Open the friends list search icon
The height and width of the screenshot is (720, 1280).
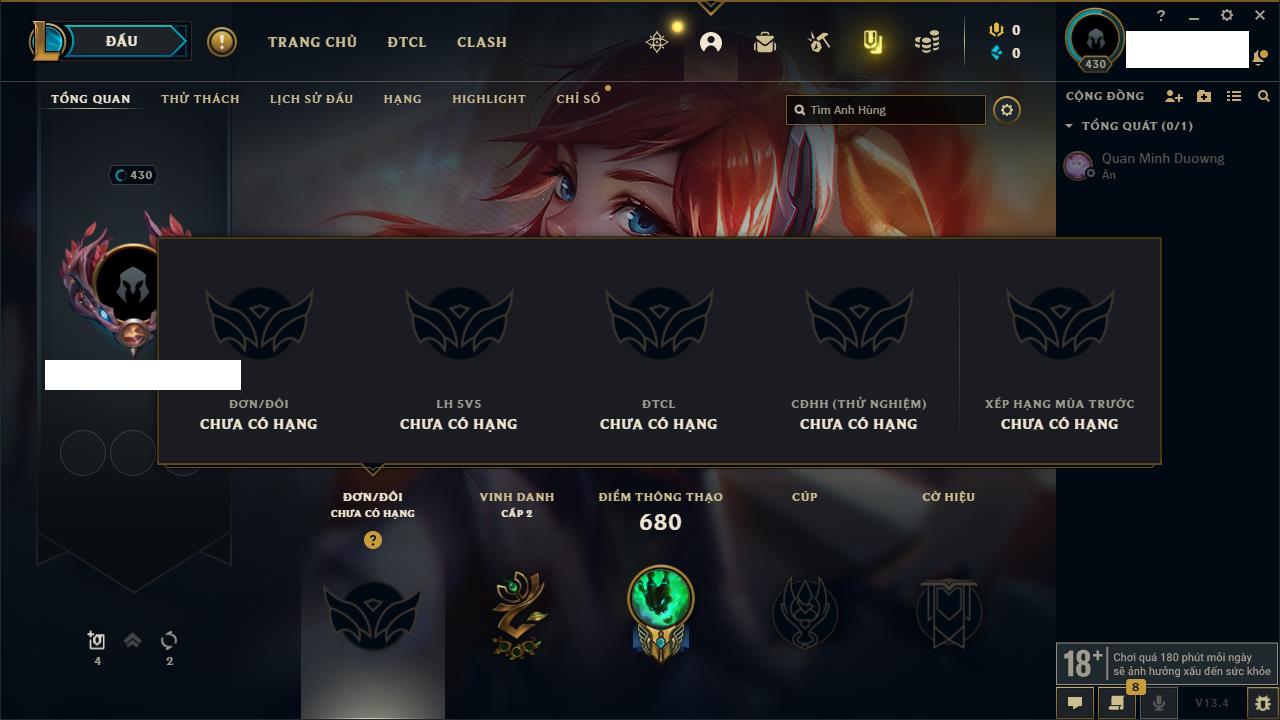click(1264, 96)
